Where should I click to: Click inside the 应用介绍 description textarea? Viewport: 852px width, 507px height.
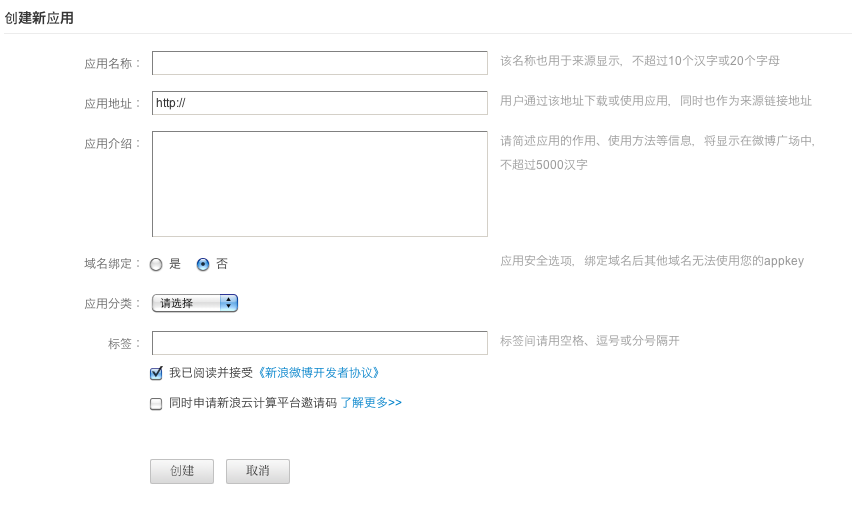coord(319,184)
